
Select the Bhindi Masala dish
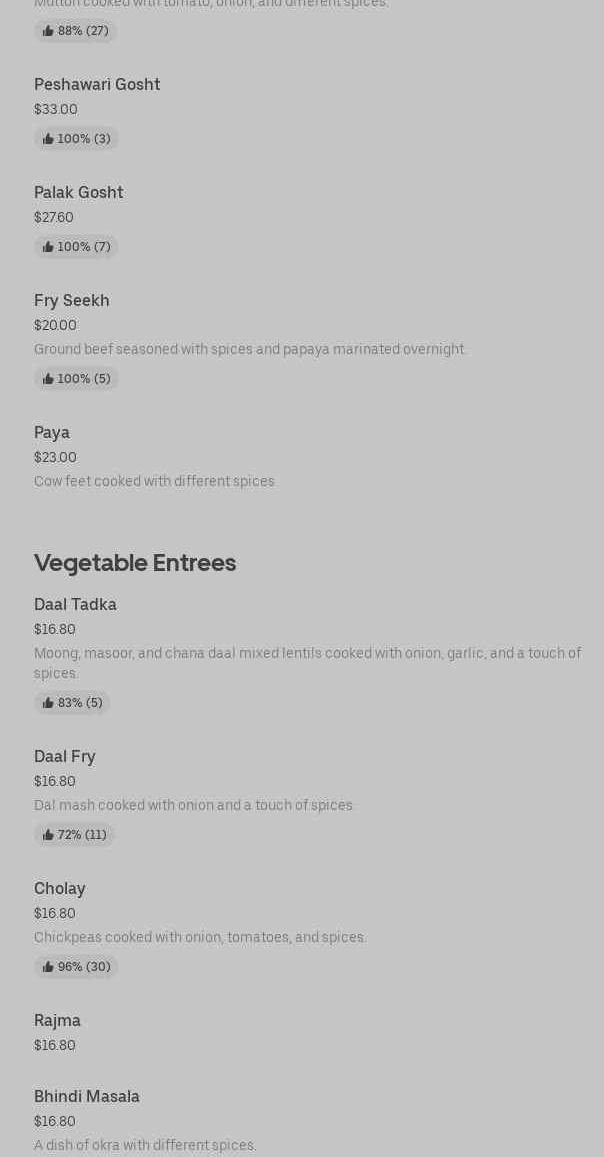pos(87,1097)
